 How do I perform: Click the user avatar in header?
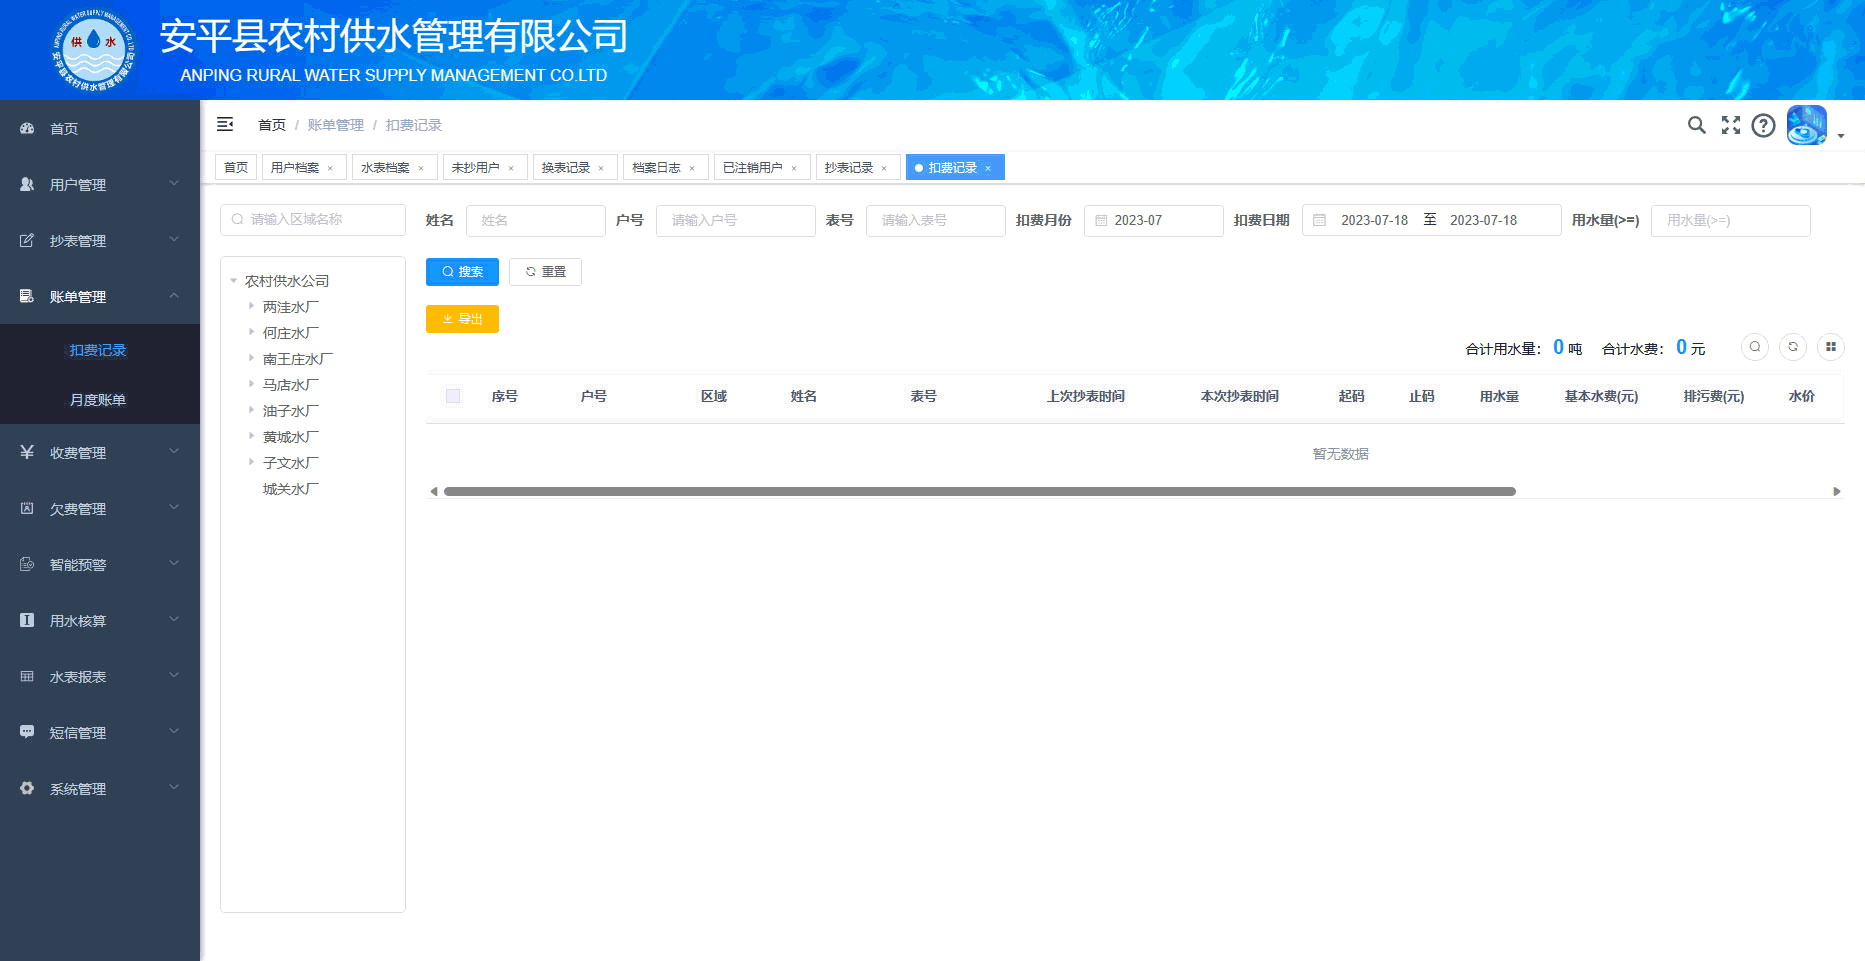click(x=1806, y=126)
